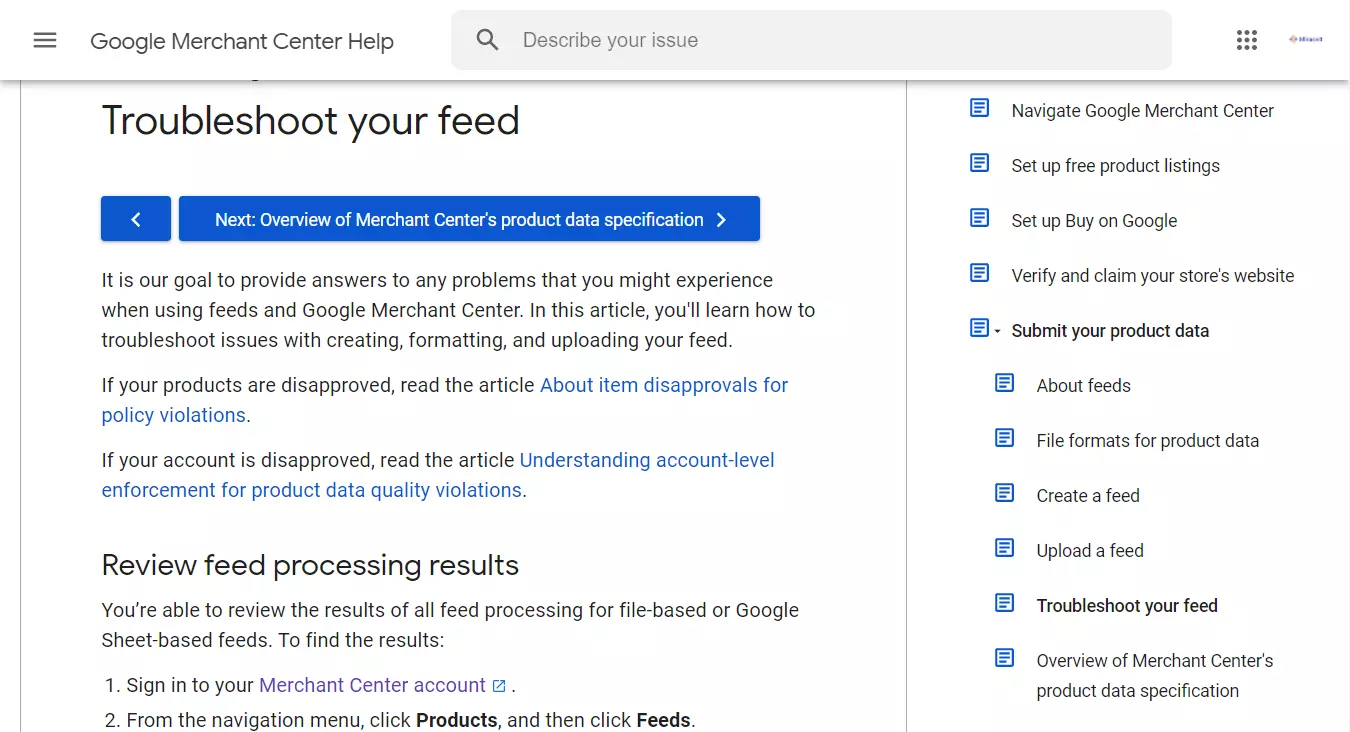
Task: Click the document icon beside Create a feed
Action: click(1005, 493)
